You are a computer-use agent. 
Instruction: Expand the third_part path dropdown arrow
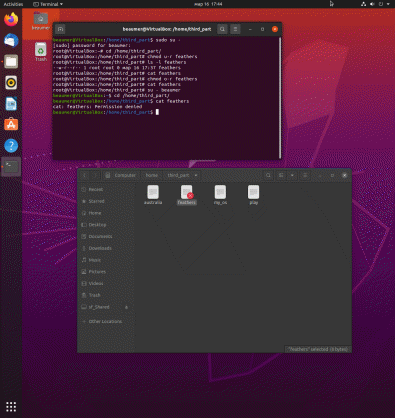[196, 175]
